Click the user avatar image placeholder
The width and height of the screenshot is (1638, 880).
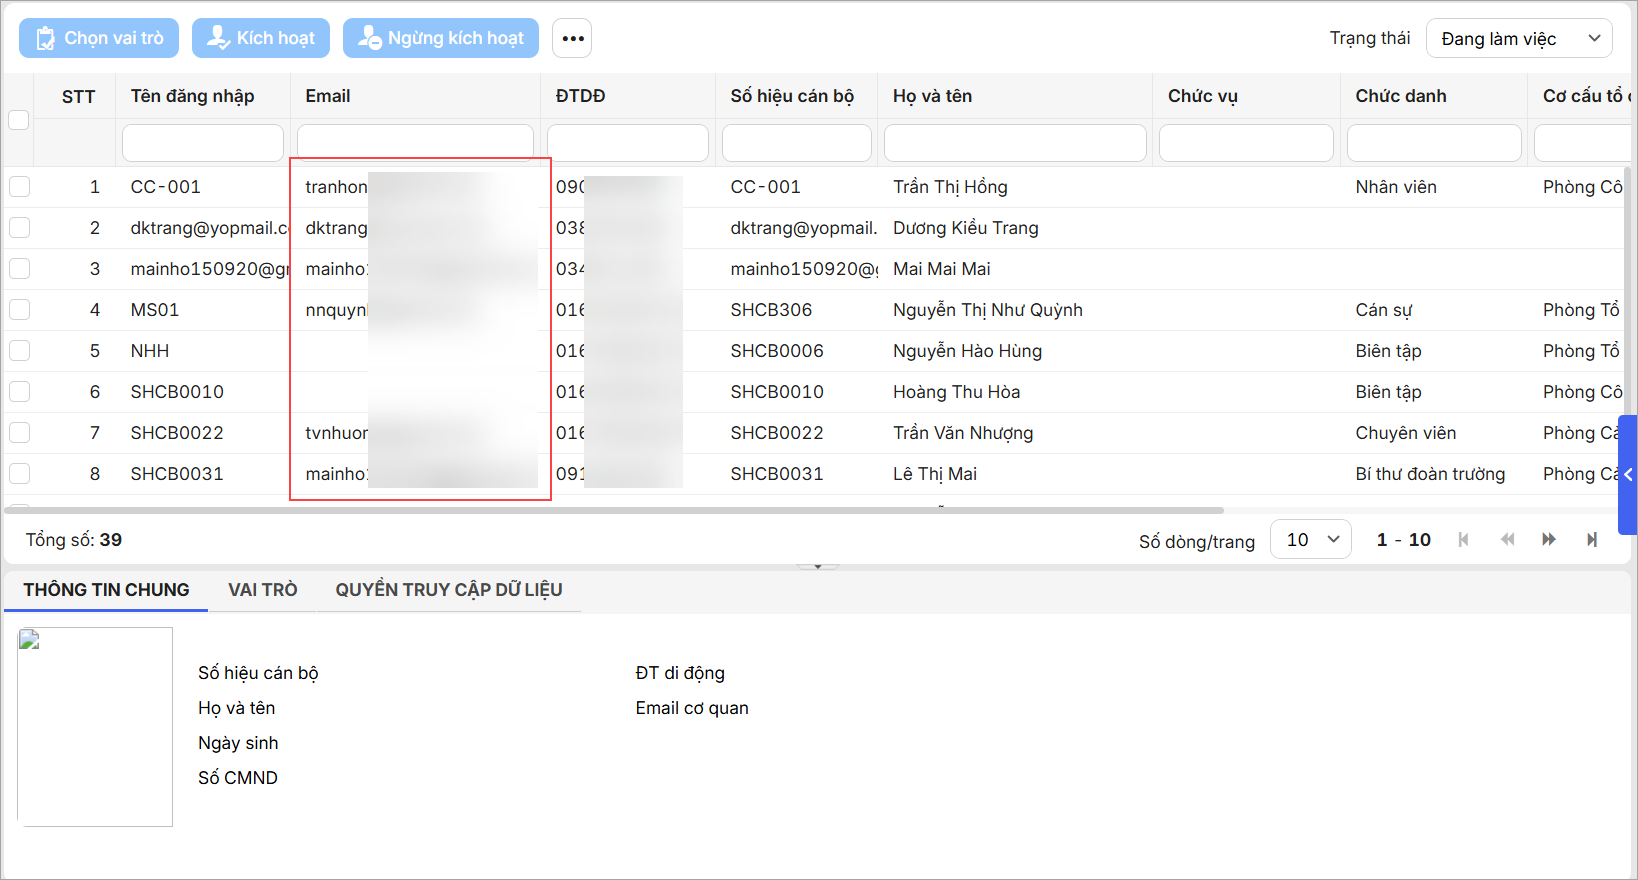pos(95,726)
